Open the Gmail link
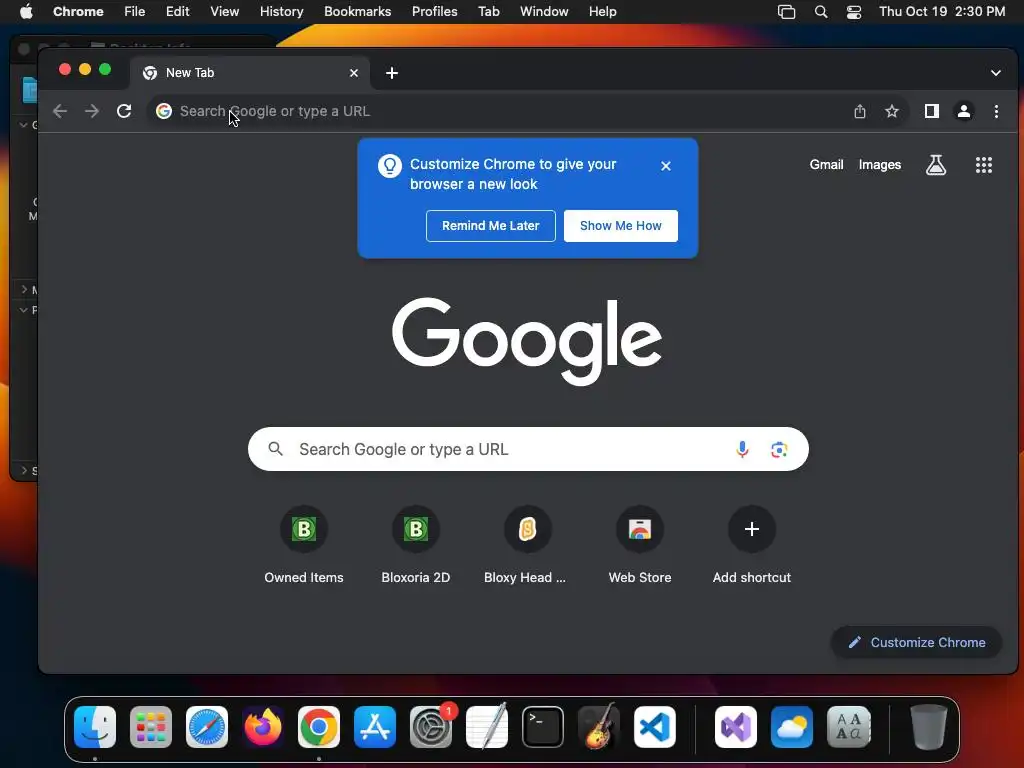Viewport: 1024px width, 768px height. coord(826,165)
